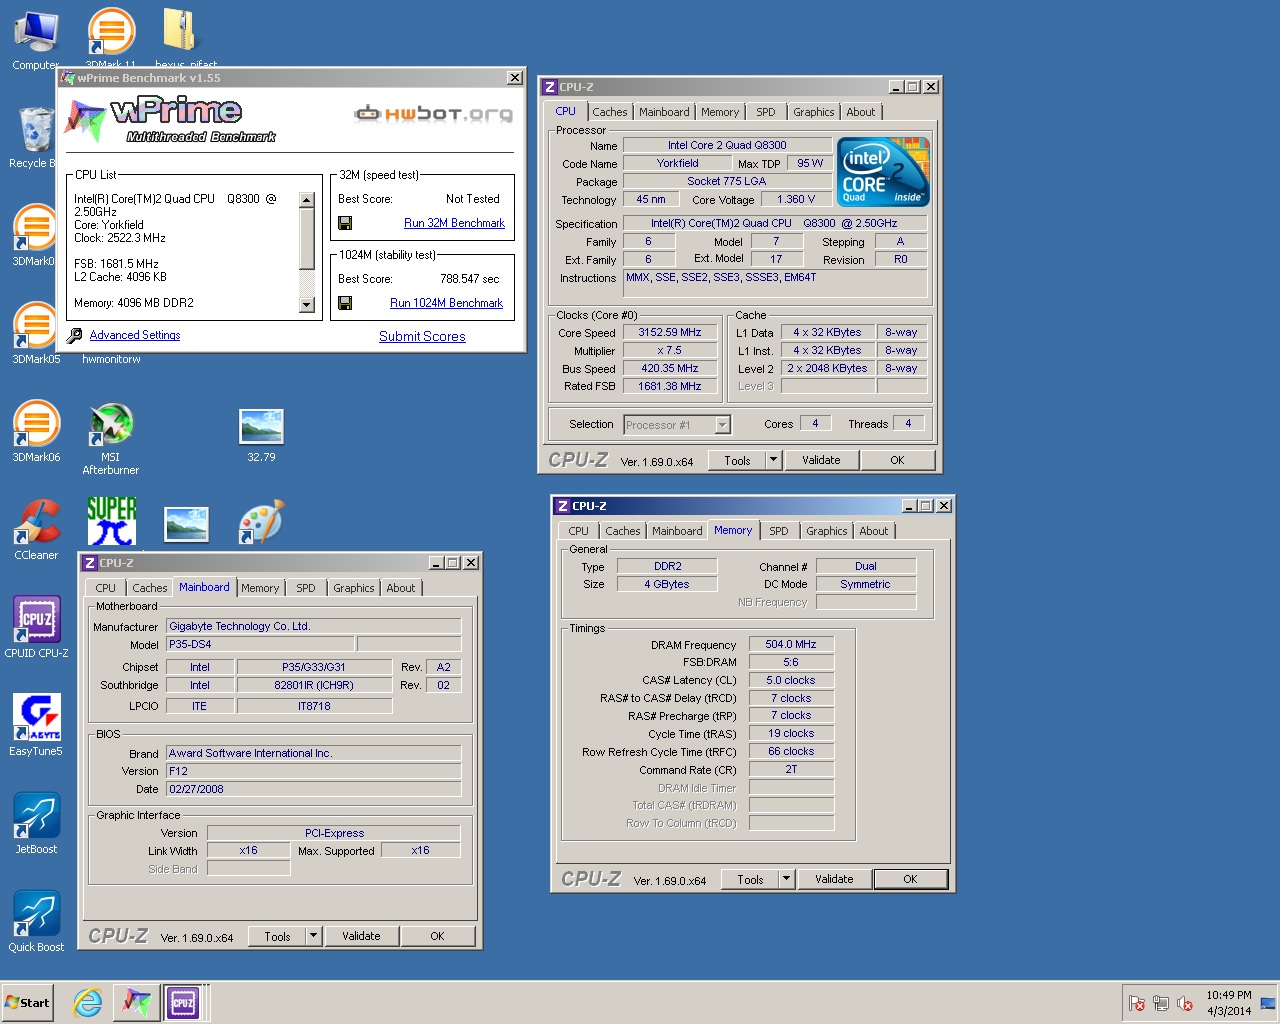Viewport: 1280px width, 1024px height.
Task: Click the volume icon in system tray
Action: [1185, 1003]
